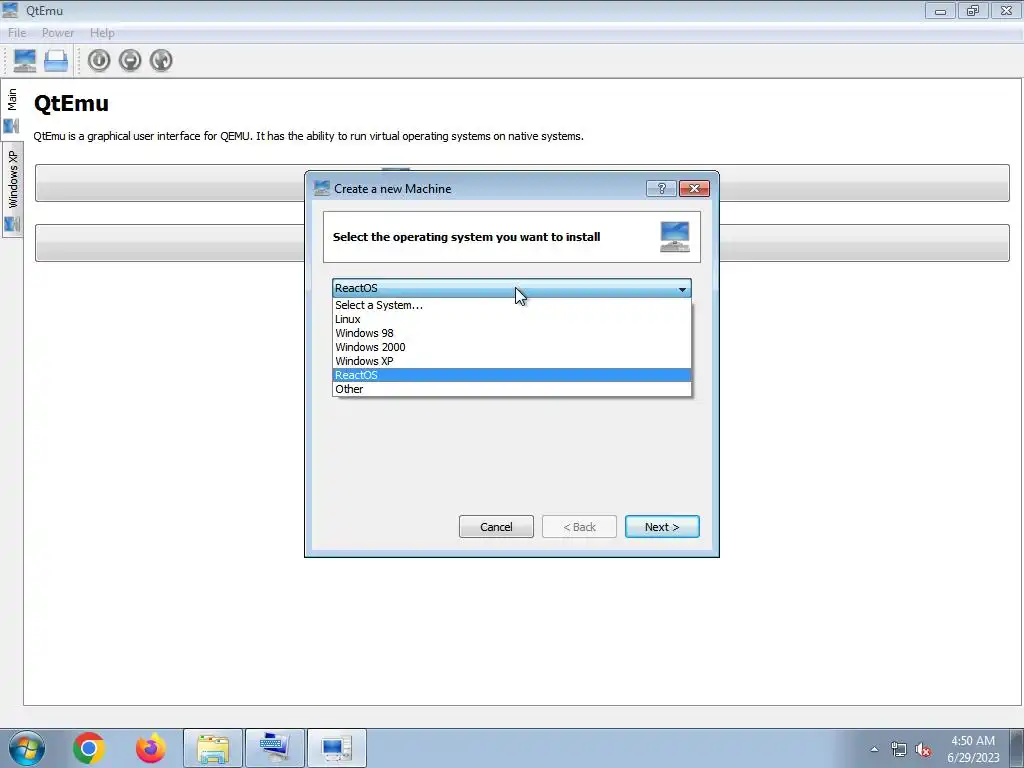Open File Explorer from the taskbar
Viewport: 1024px width, 768px height.
pos(213,748)
